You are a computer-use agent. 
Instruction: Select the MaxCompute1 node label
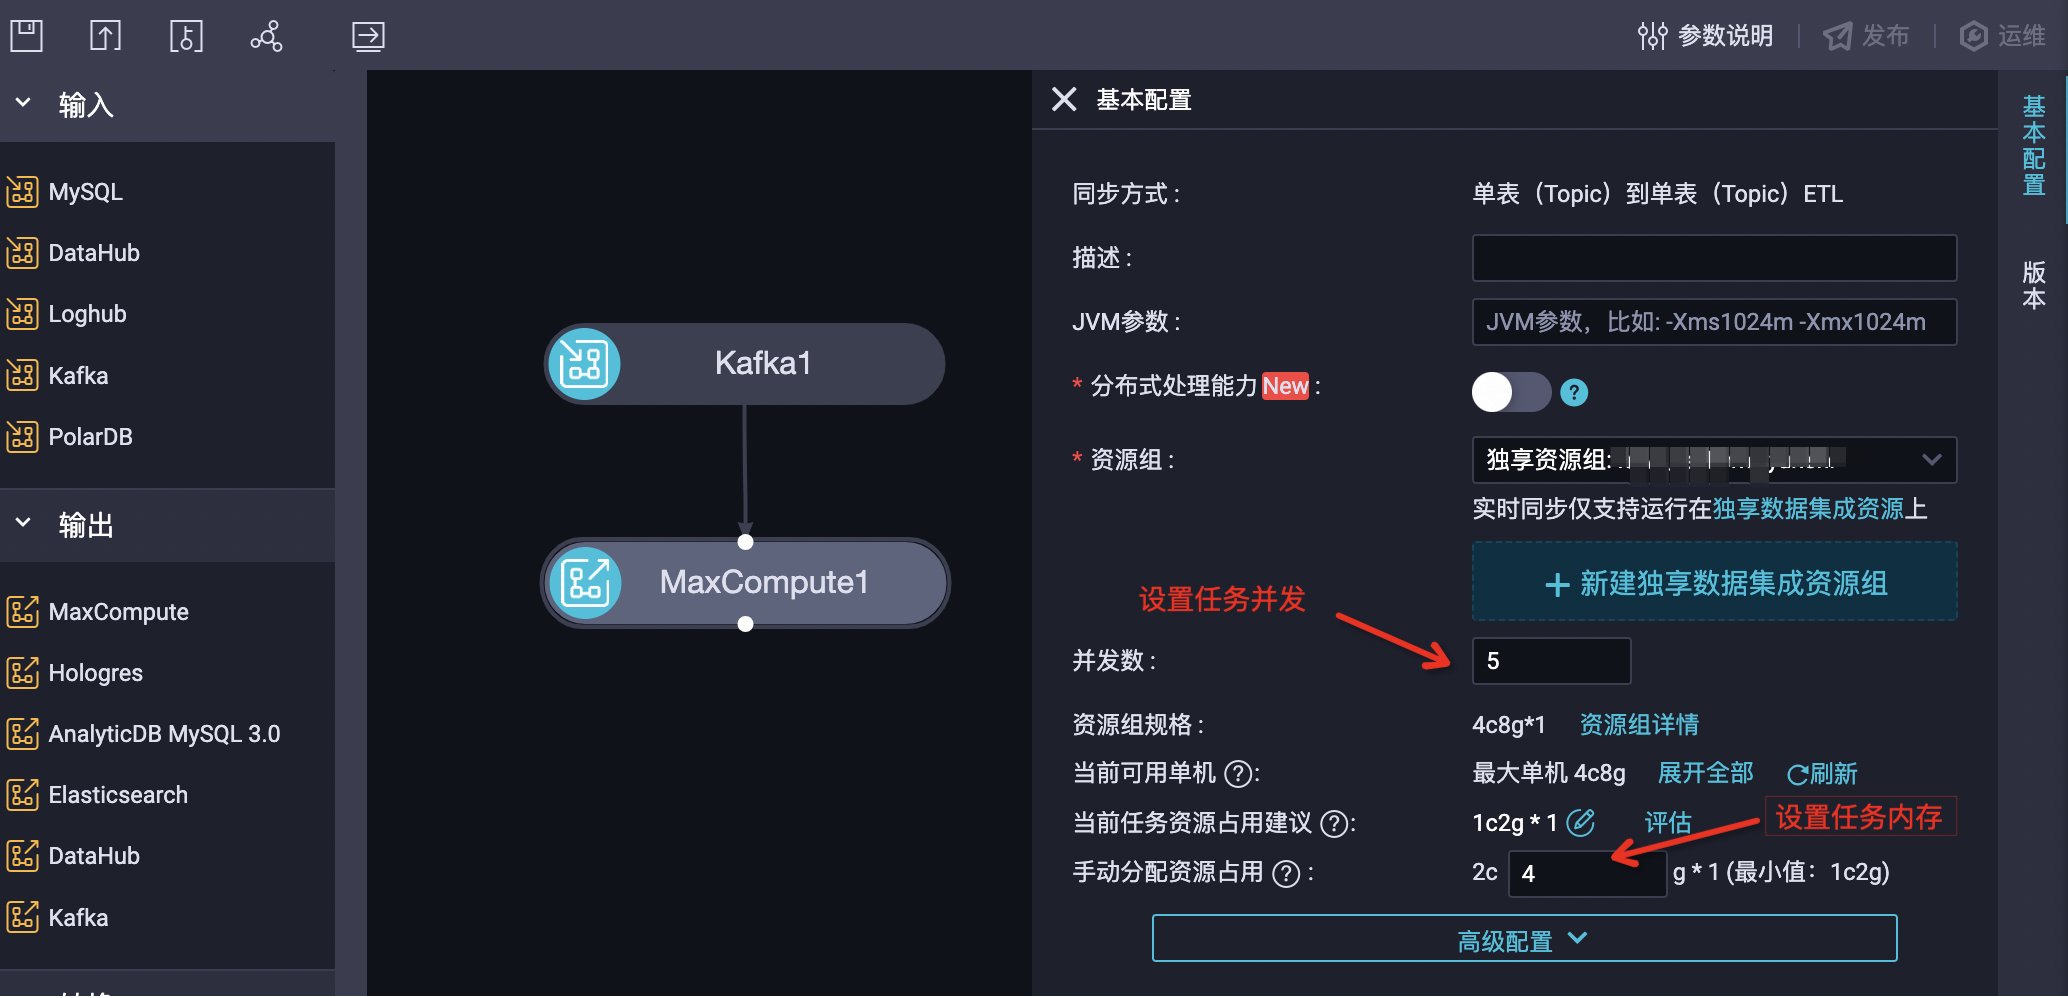pyautogui.click(x=764, y=582)
